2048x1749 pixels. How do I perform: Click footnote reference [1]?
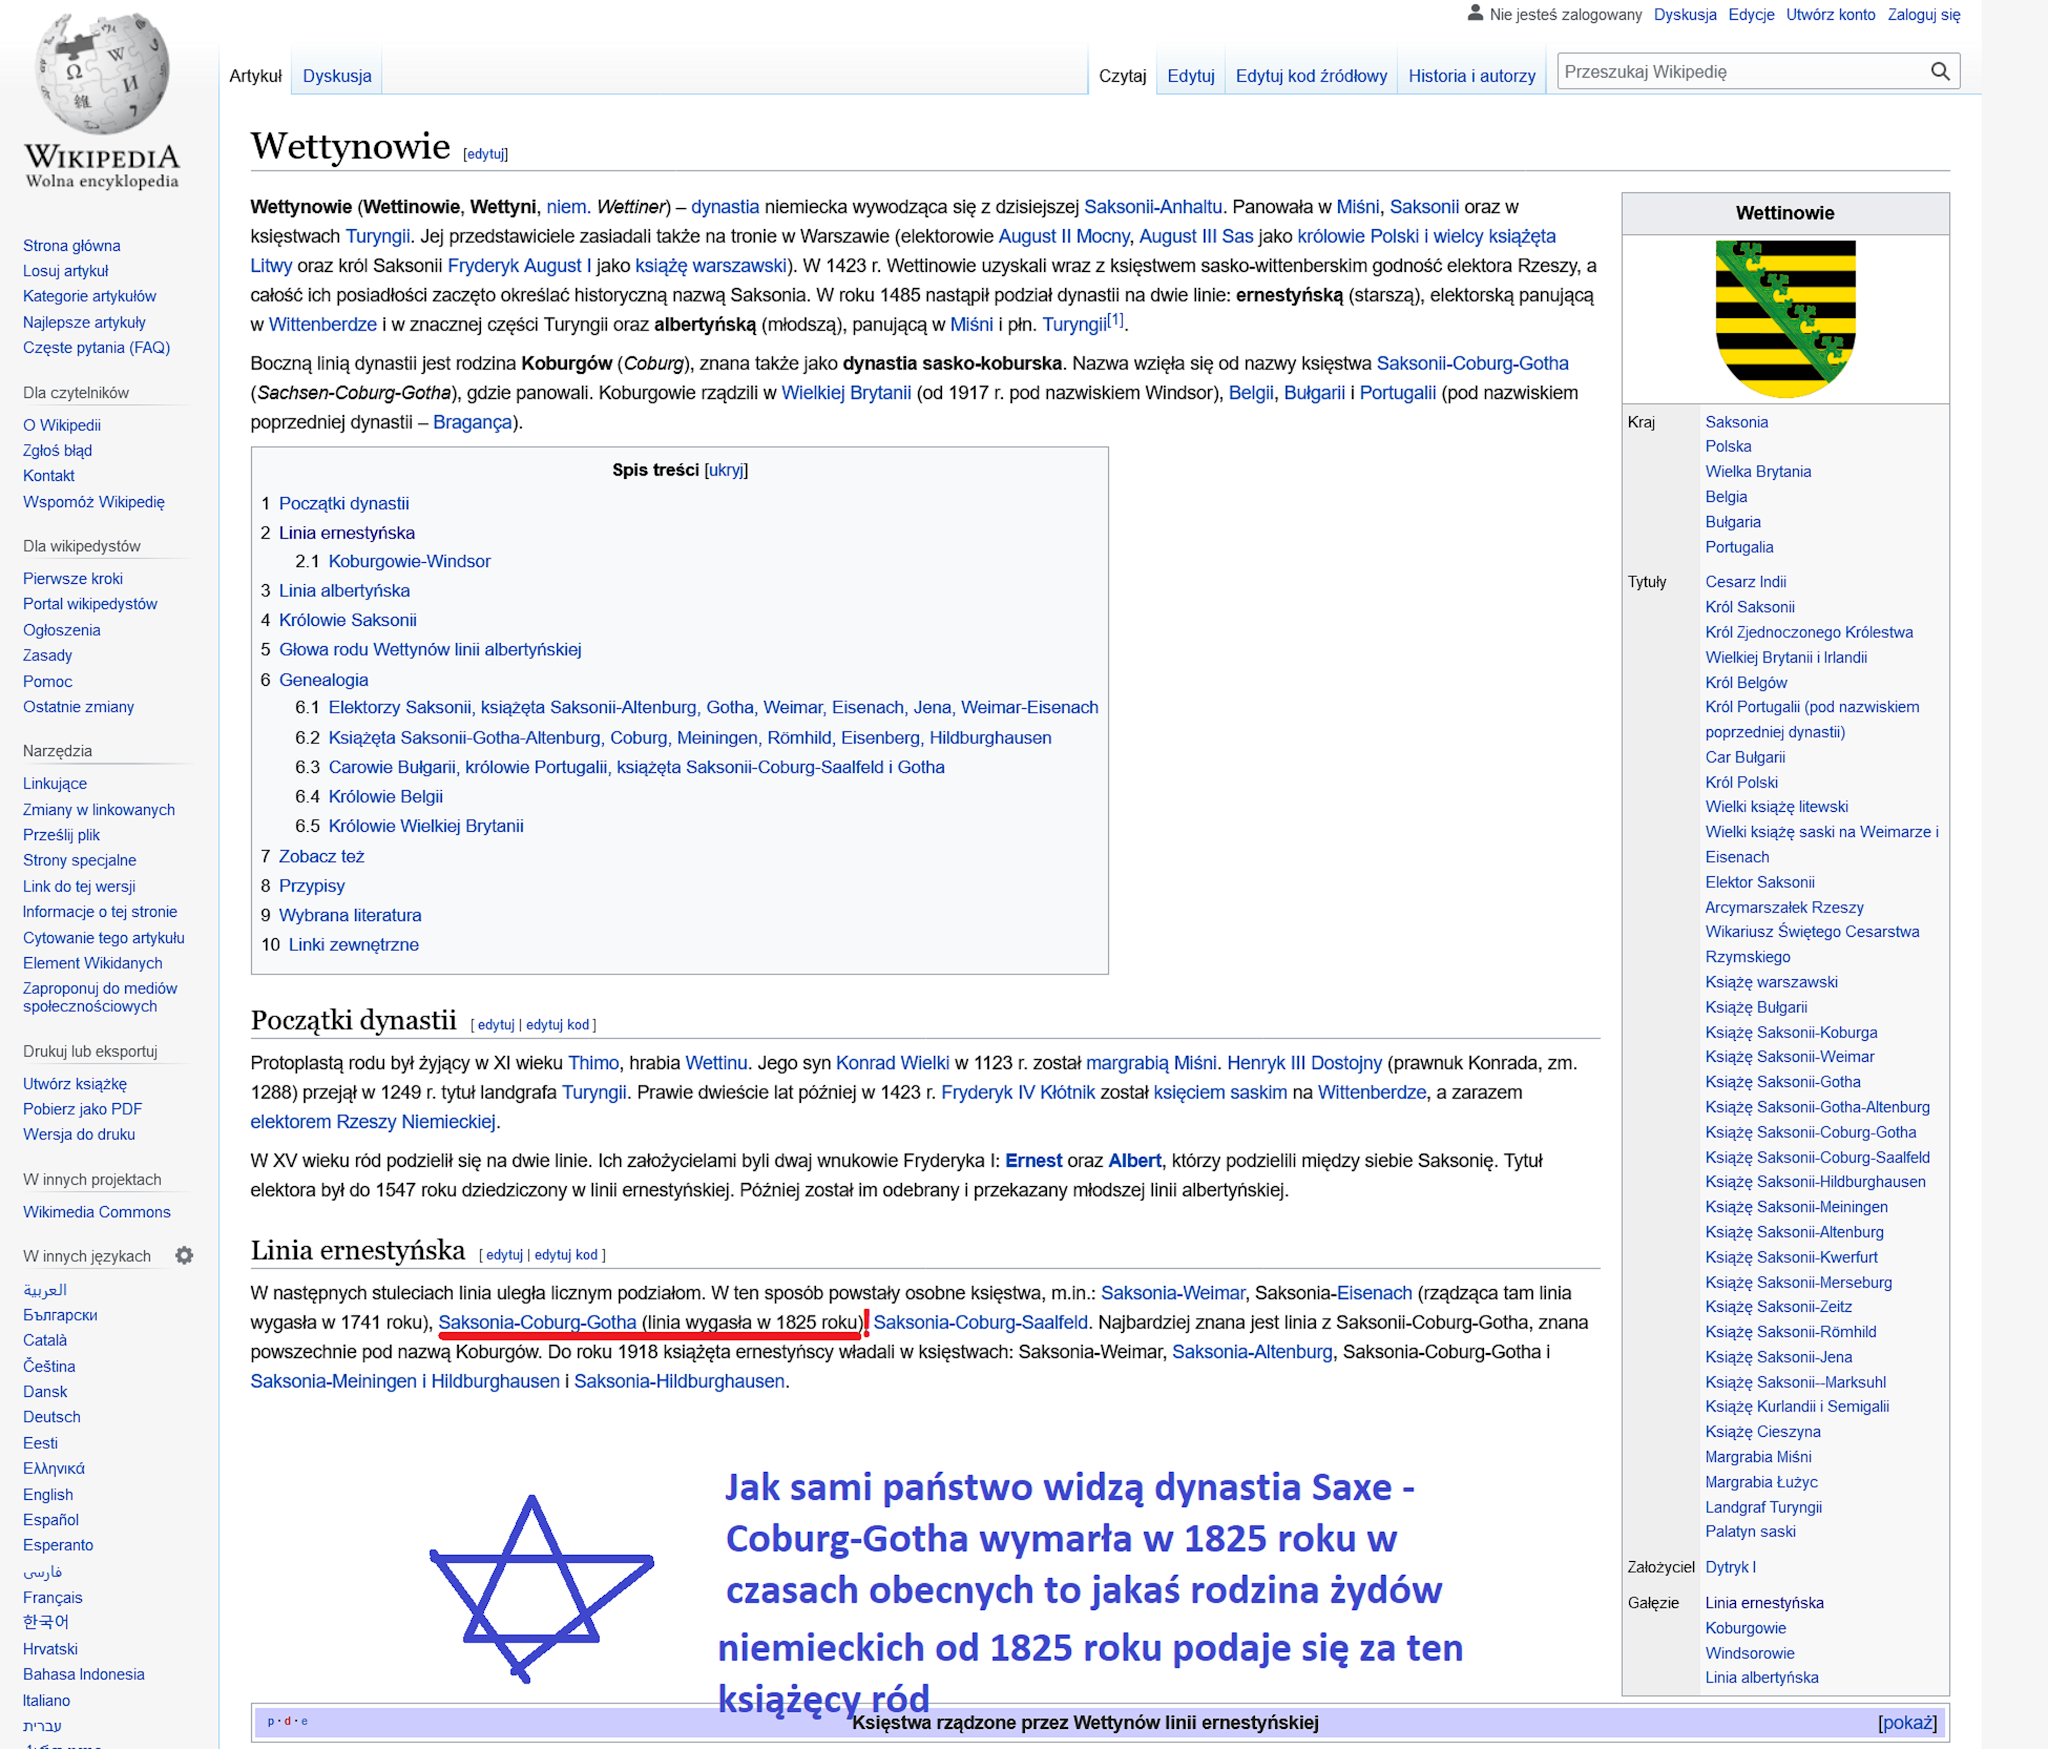(1115, 320)
